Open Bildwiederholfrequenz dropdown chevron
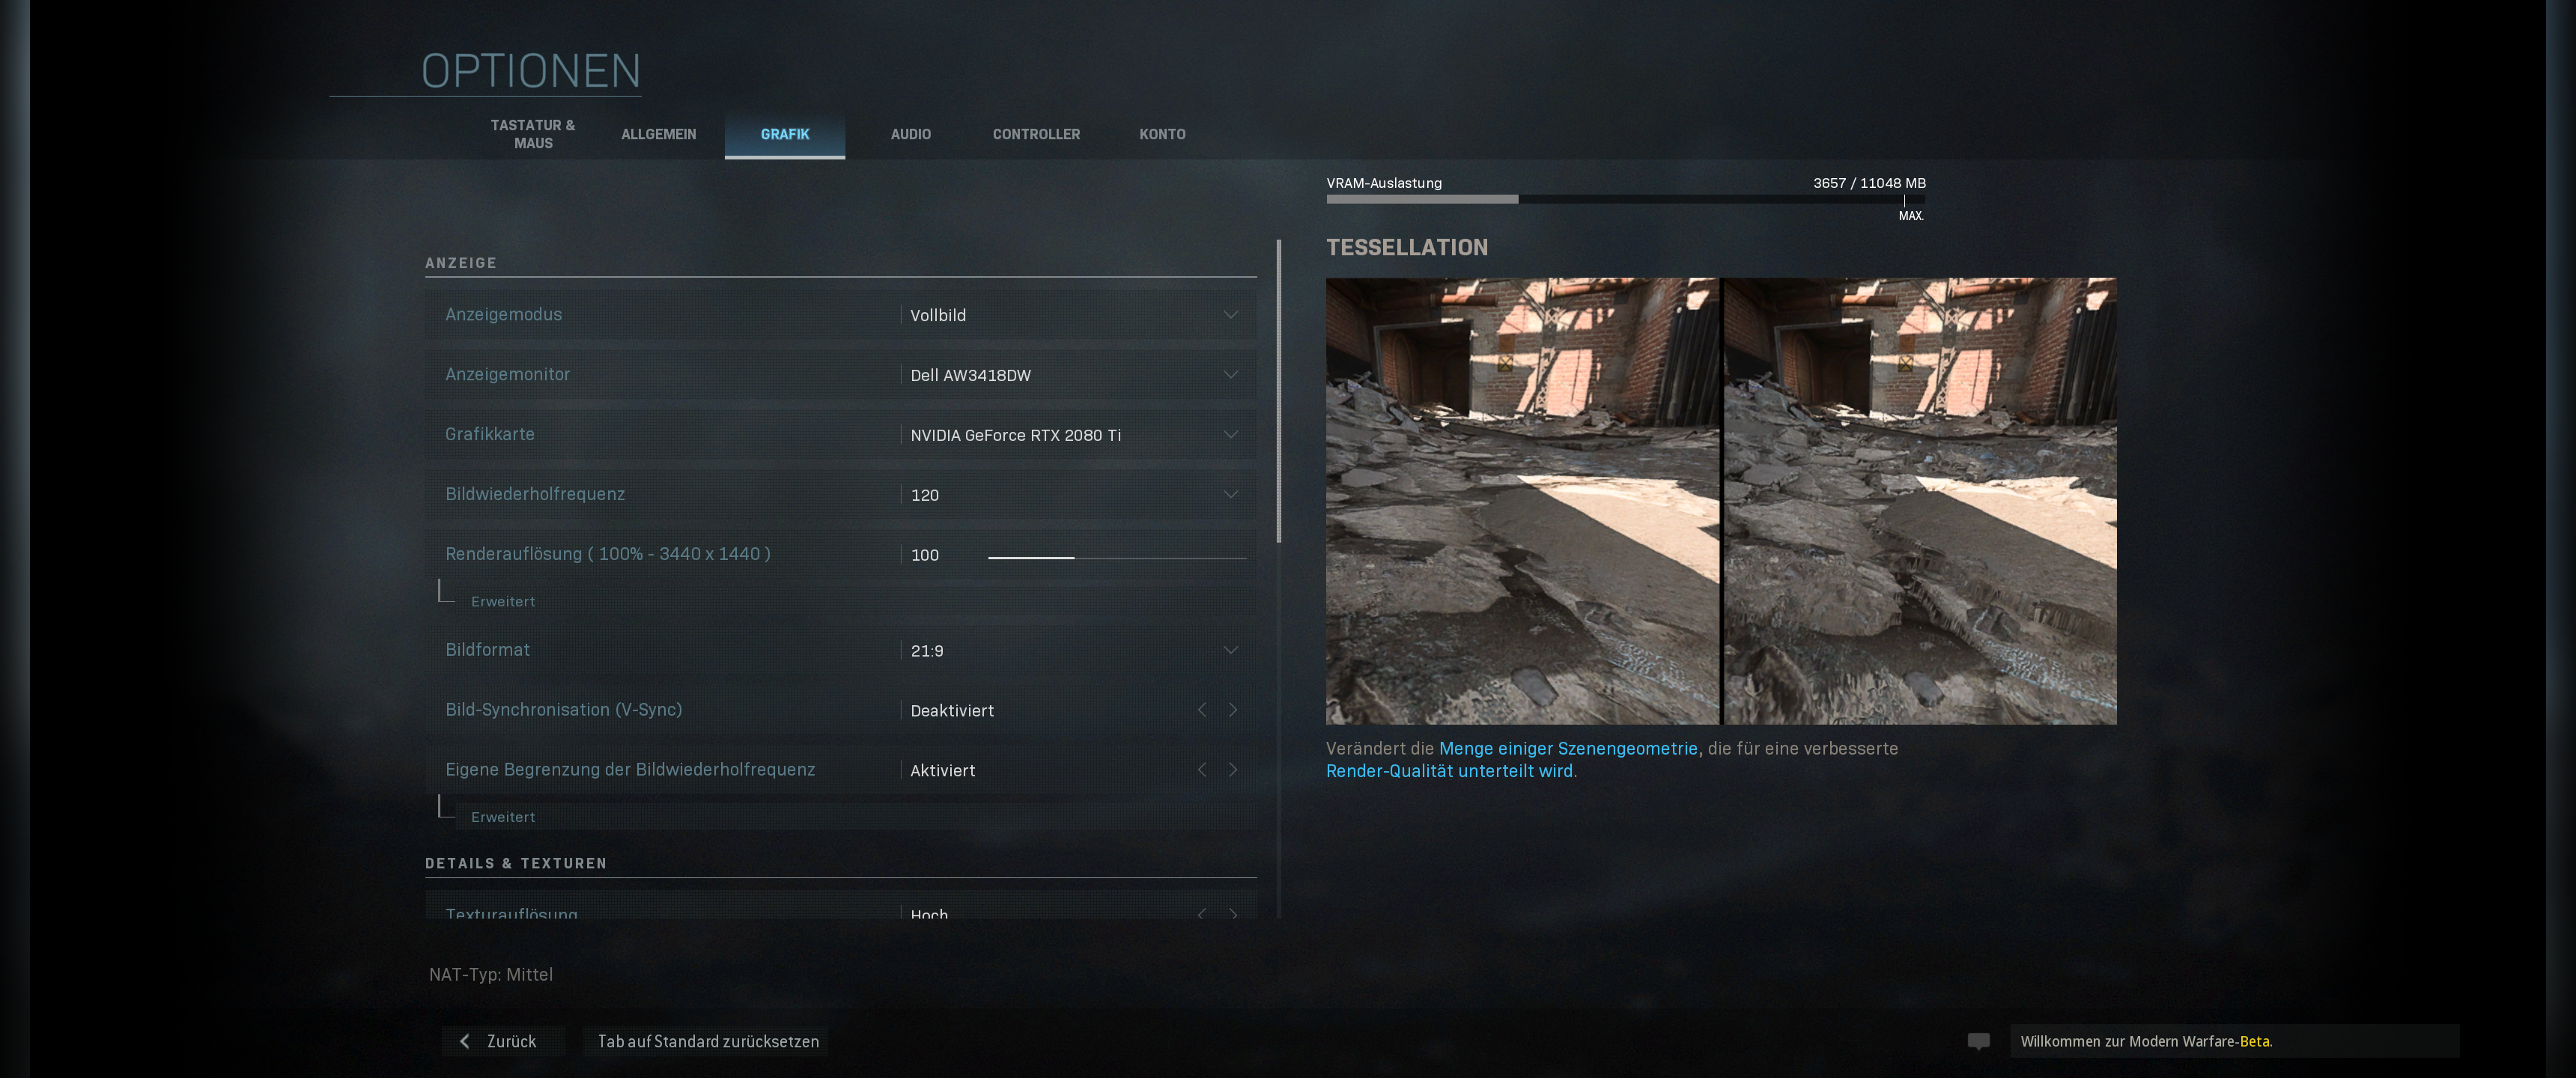Screen dimensions: 2576x1078 tap(1230, 495)
